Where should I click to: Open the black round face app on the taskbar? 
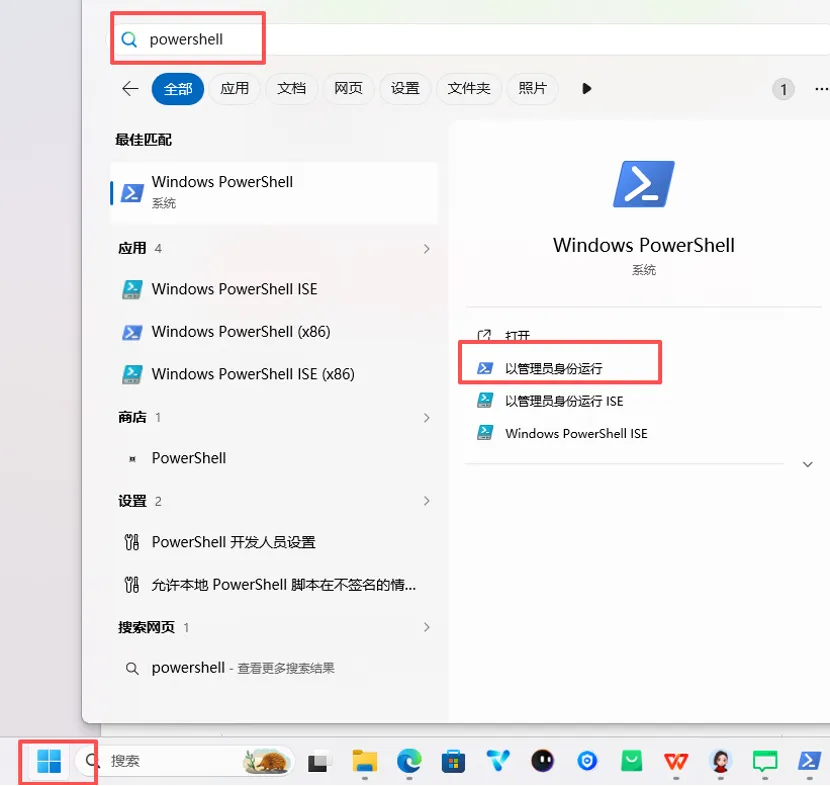point(543,762)
